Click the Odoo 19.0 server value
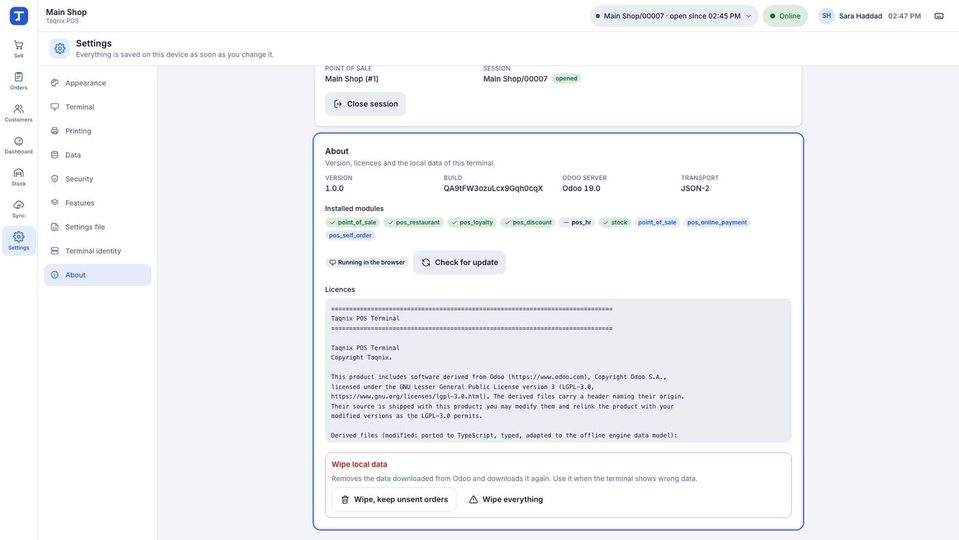 coord(581,188)
